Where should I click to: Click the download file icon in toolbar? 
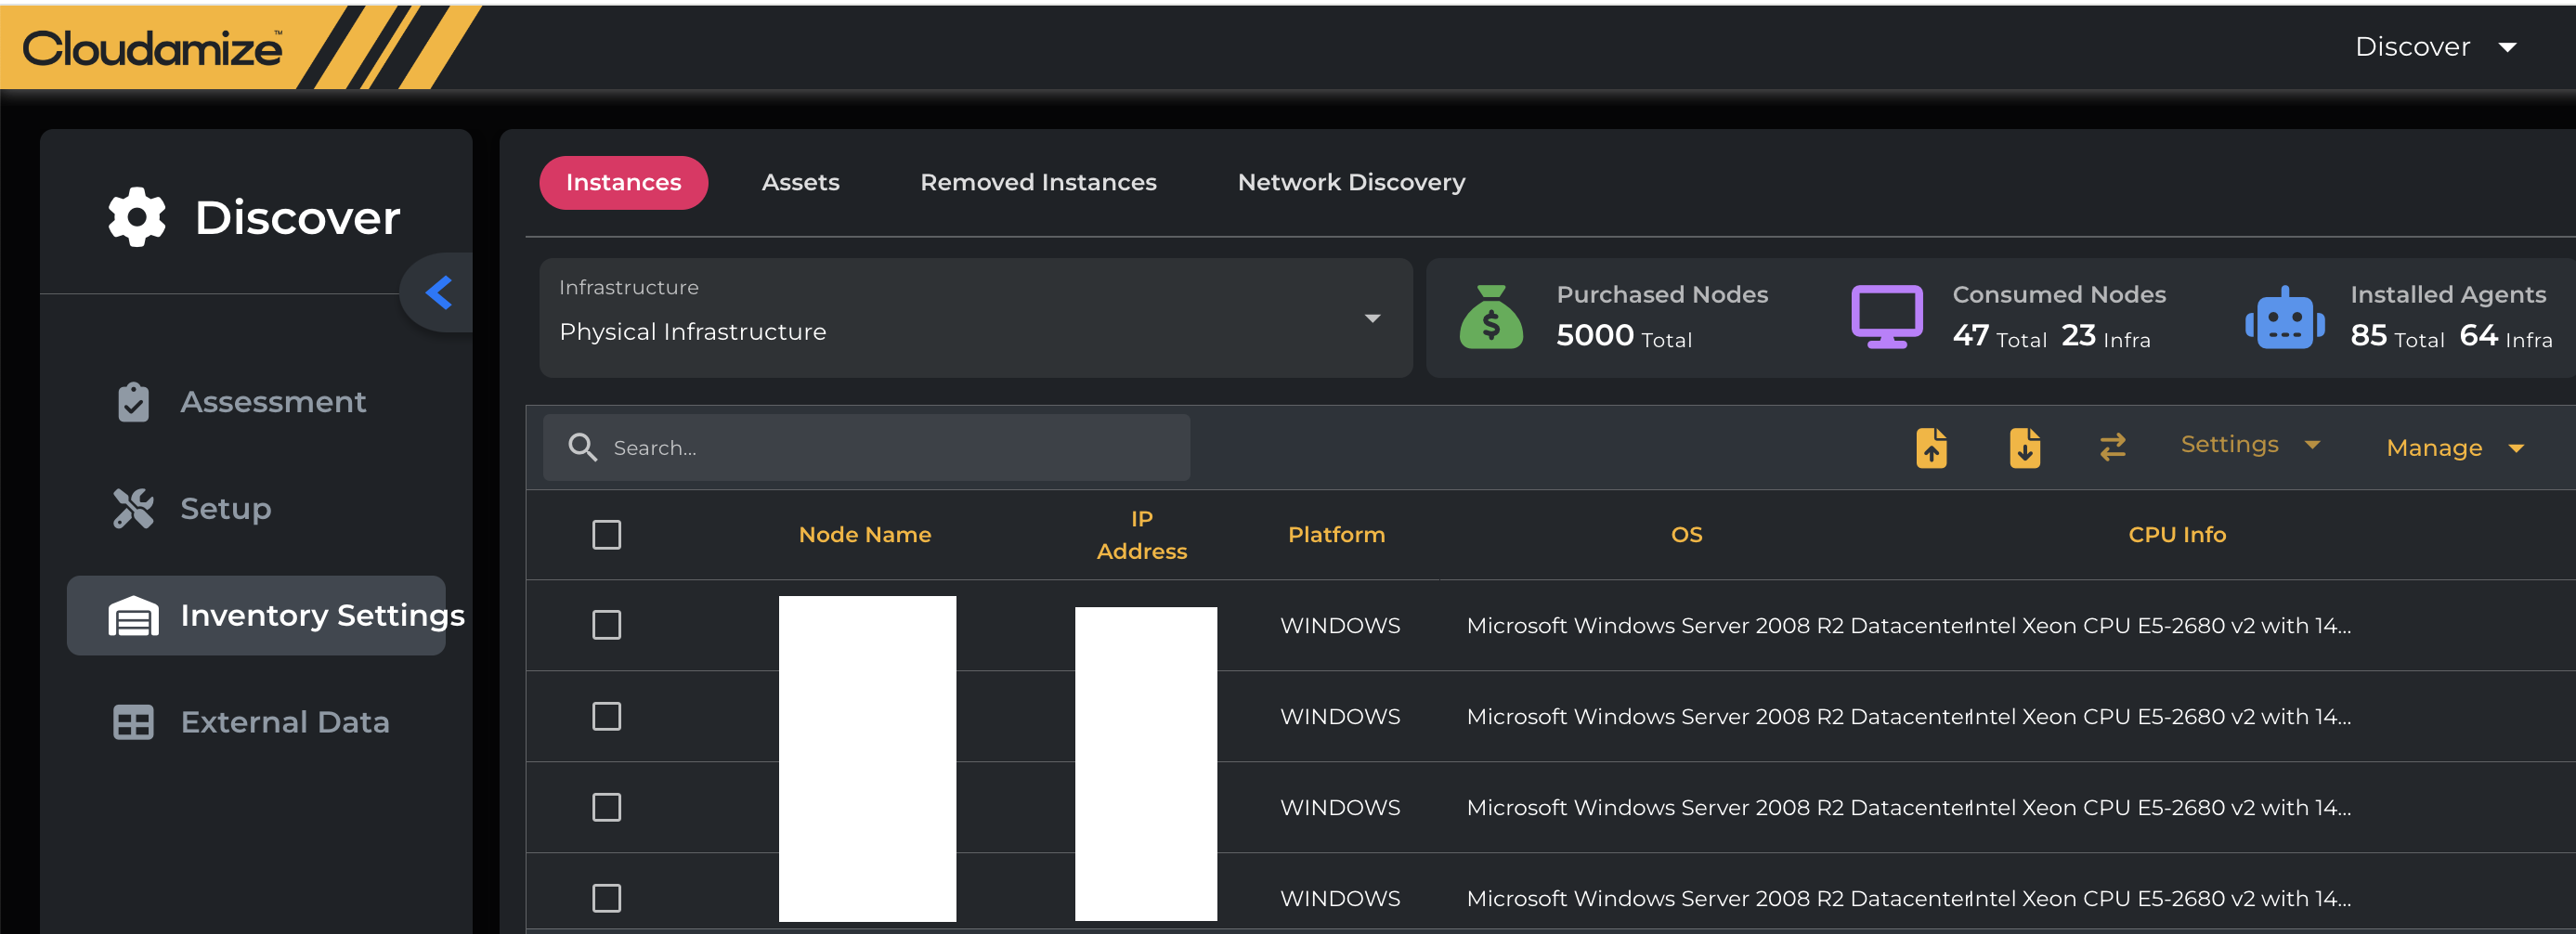pyautogui.click(x=2024, y=447)
